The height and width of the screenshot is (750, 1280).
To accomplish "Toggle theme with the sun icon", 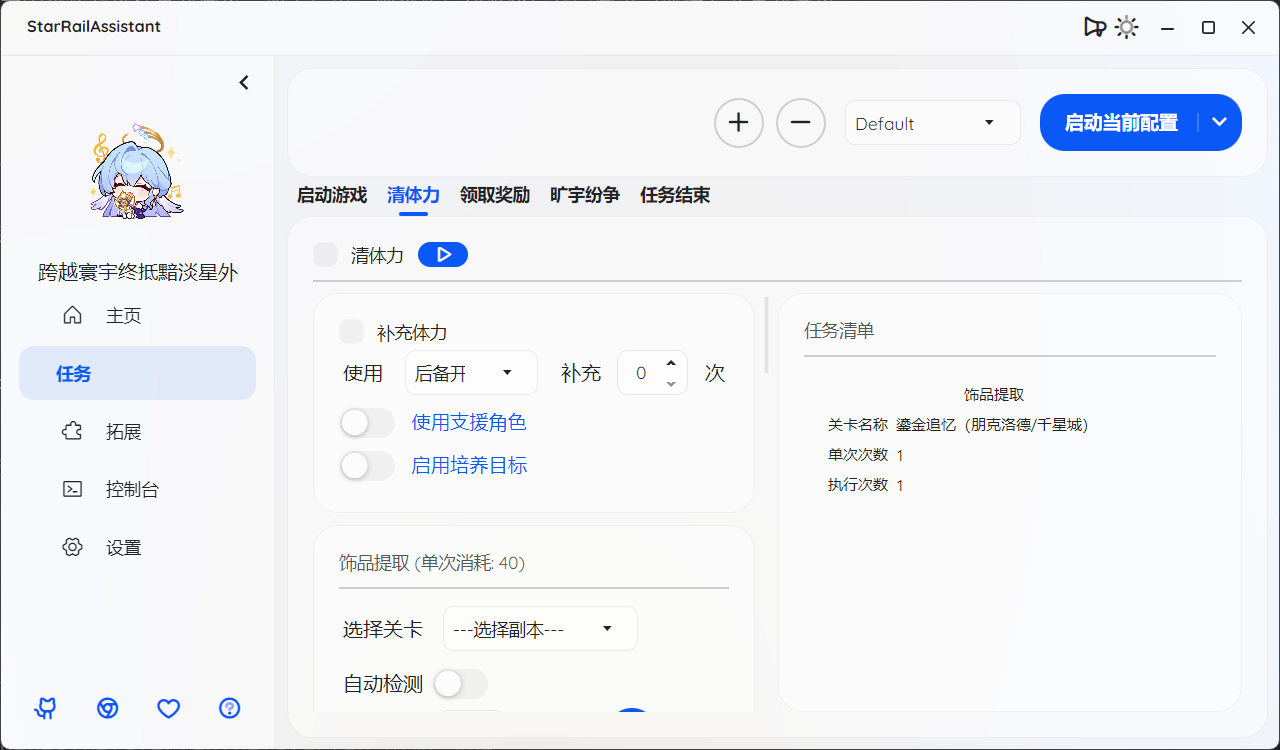I will (x=1126, y=27).
